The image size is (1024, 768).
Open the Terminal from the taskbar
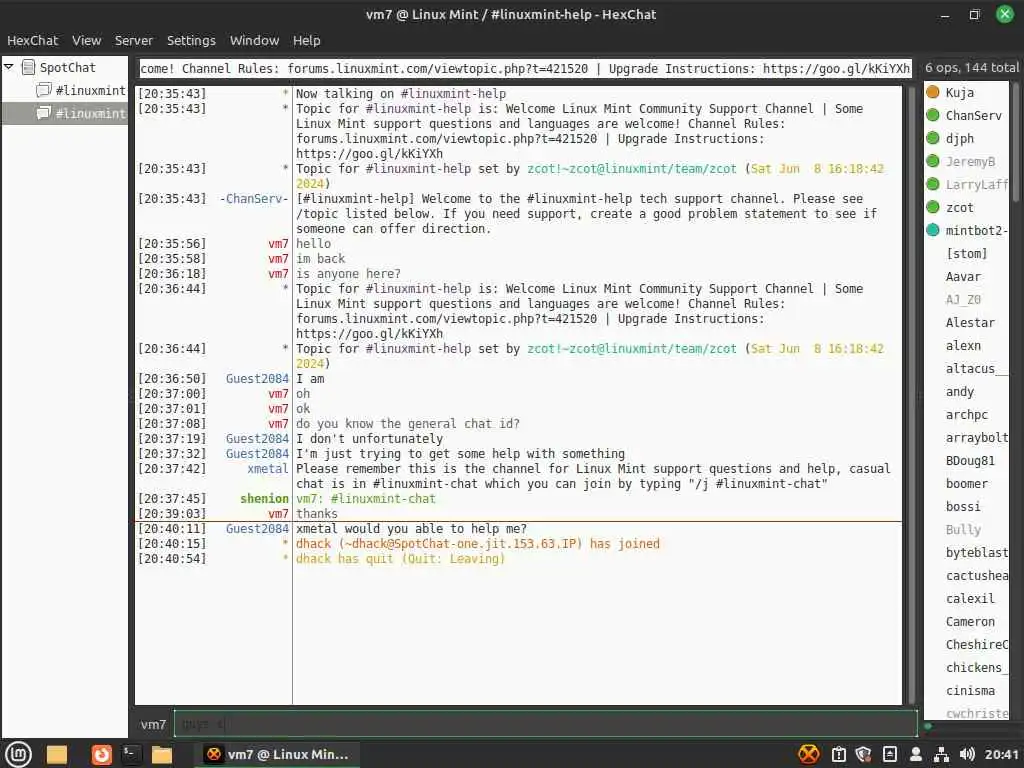[x=131, y=754]
